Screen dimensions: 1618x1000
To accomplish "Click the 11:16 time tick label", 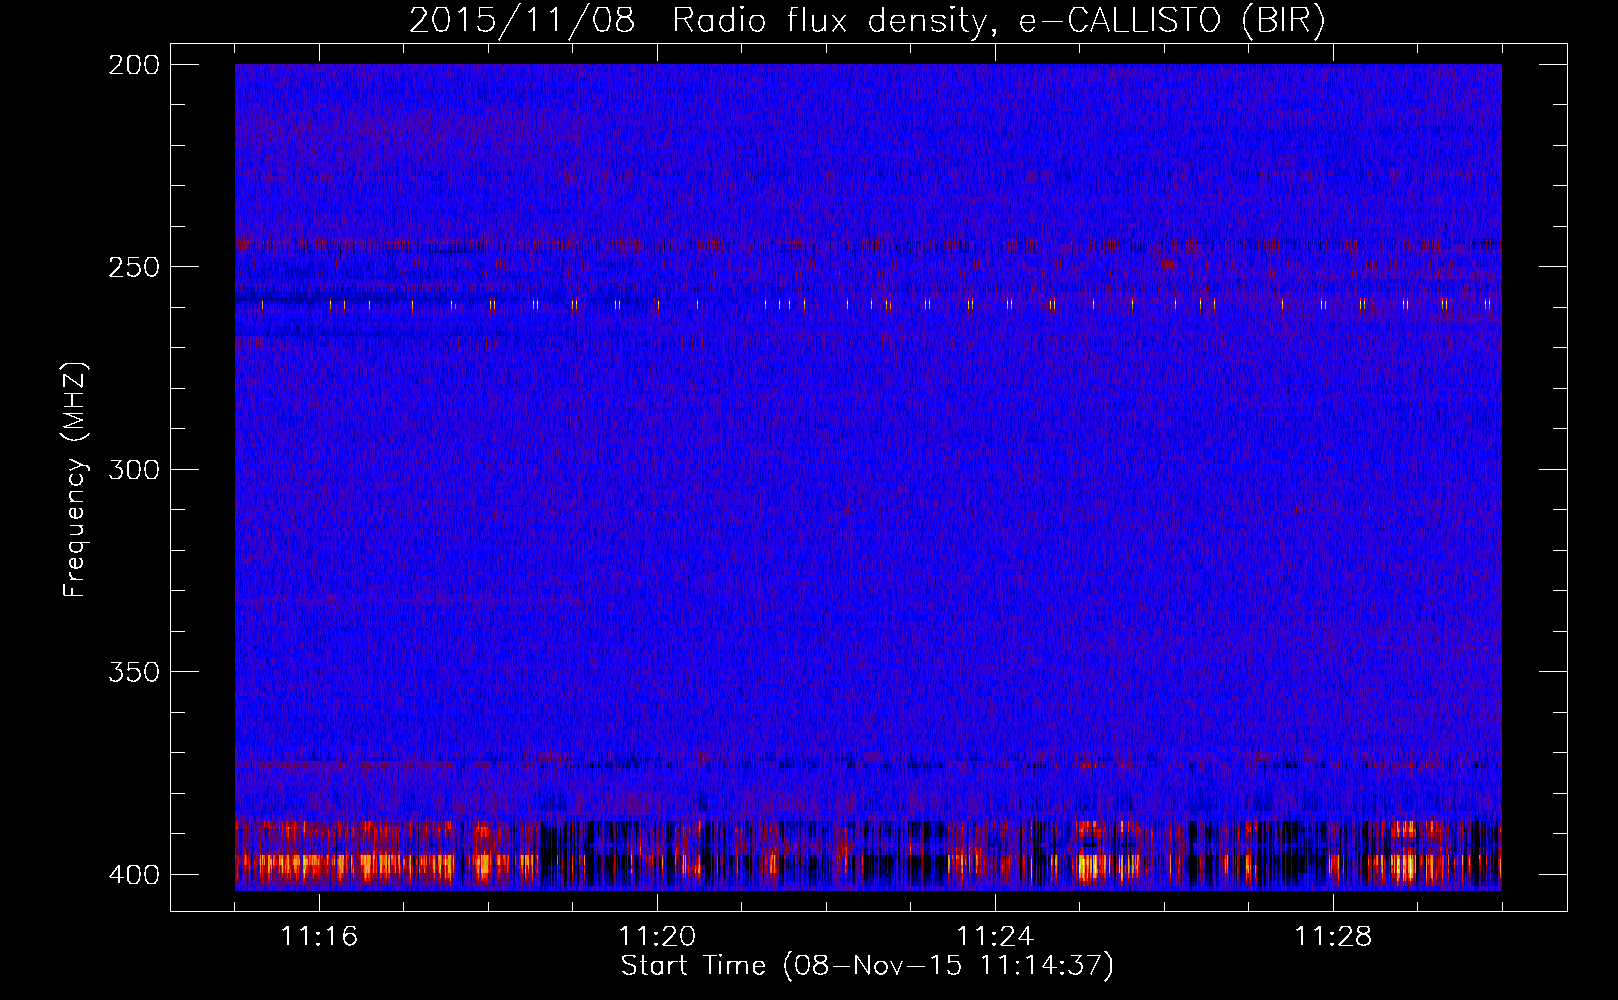I will point(319,937).
